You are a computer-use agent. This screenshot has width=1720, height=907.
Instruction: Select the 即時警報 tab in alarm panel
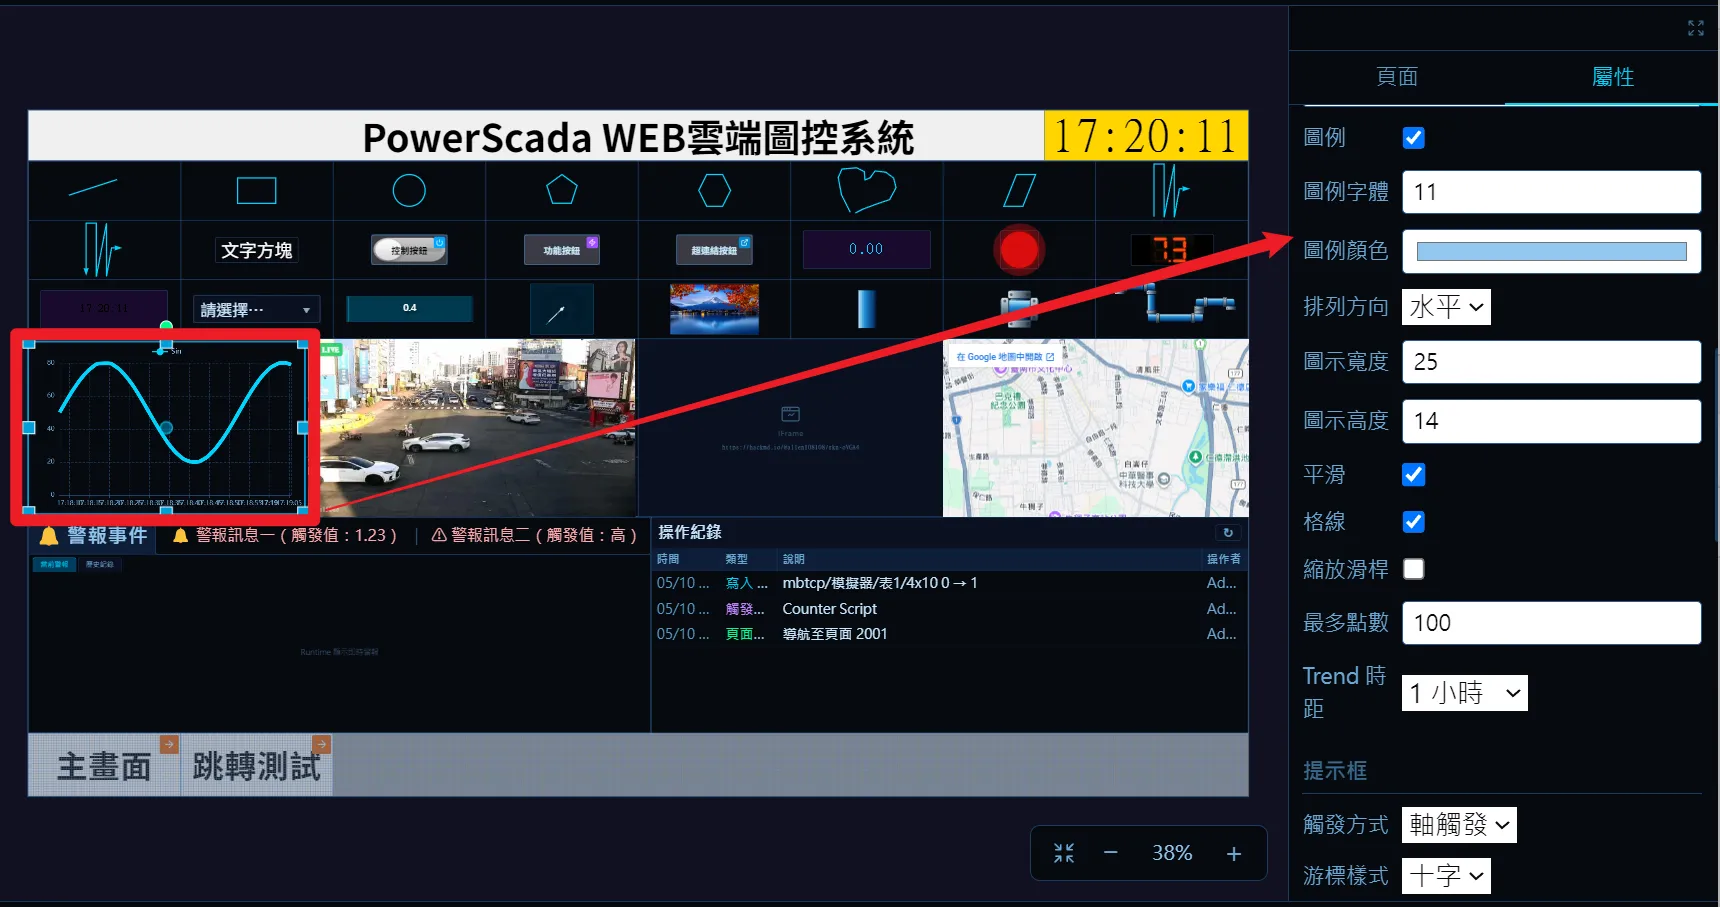tap(54, 565)
